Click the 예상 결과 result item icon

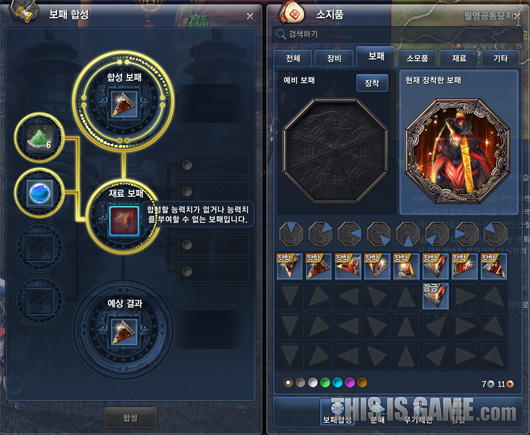coord(124,331)
